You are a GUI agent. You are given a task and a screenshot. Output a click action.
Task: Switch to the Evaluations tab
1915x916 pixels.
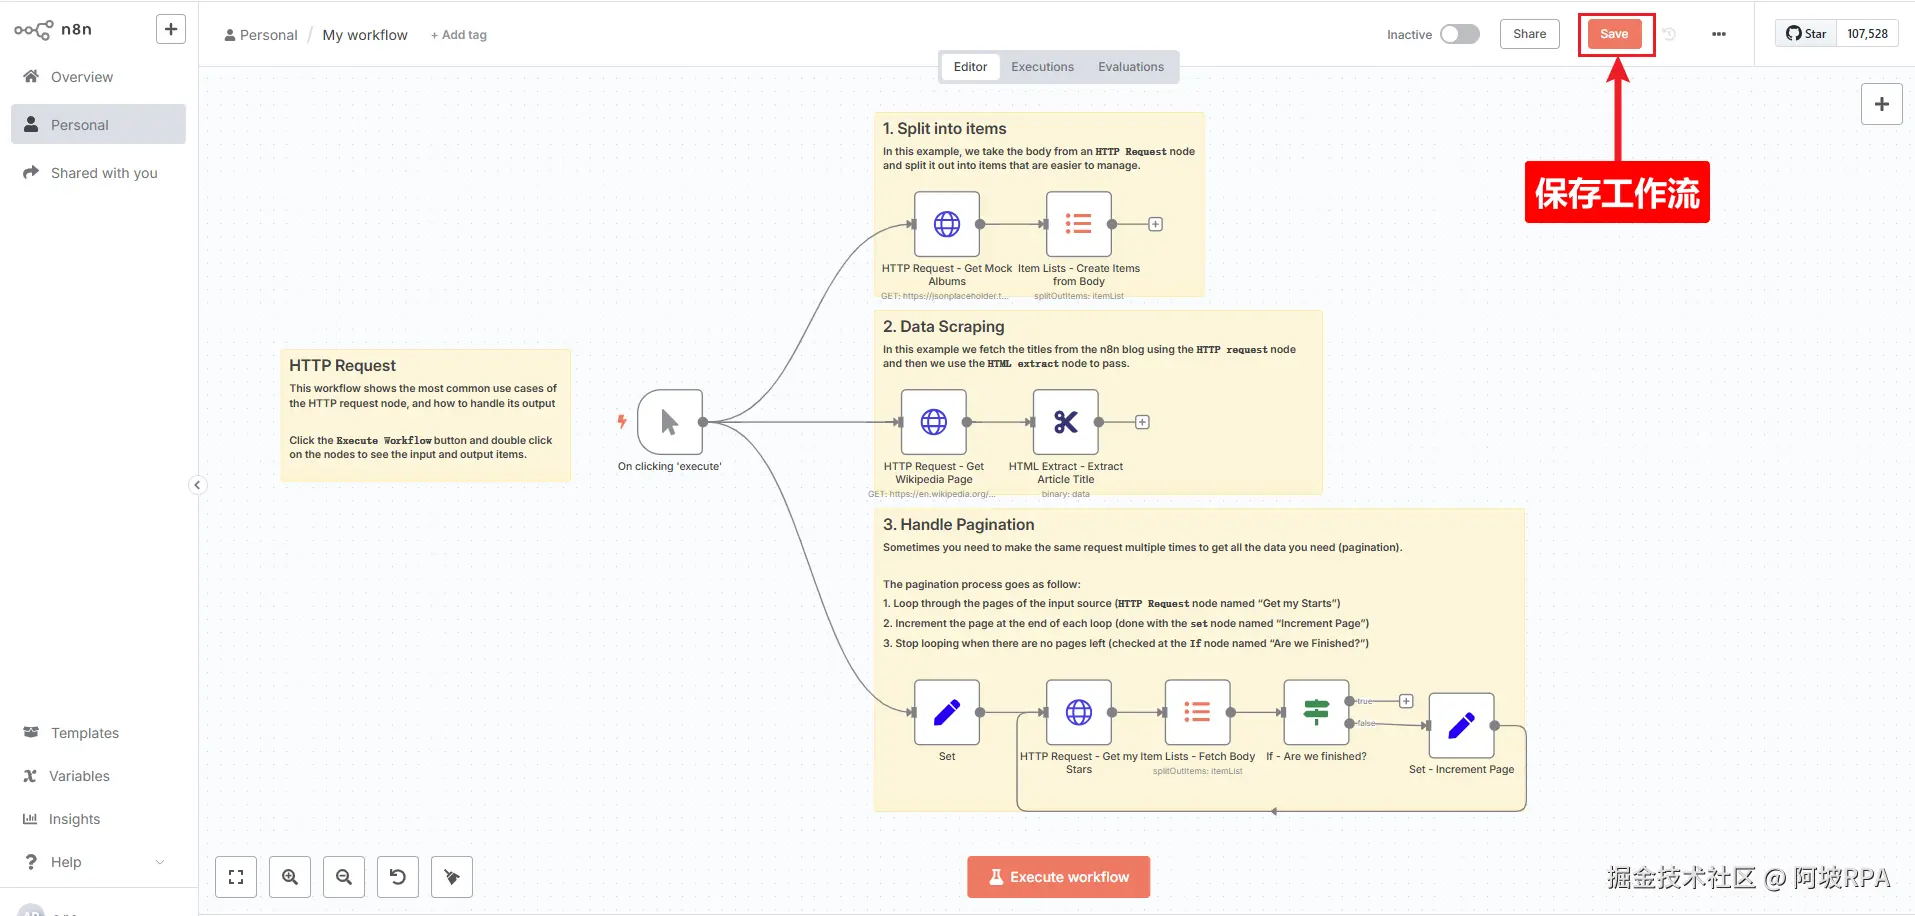point(1131,67)
